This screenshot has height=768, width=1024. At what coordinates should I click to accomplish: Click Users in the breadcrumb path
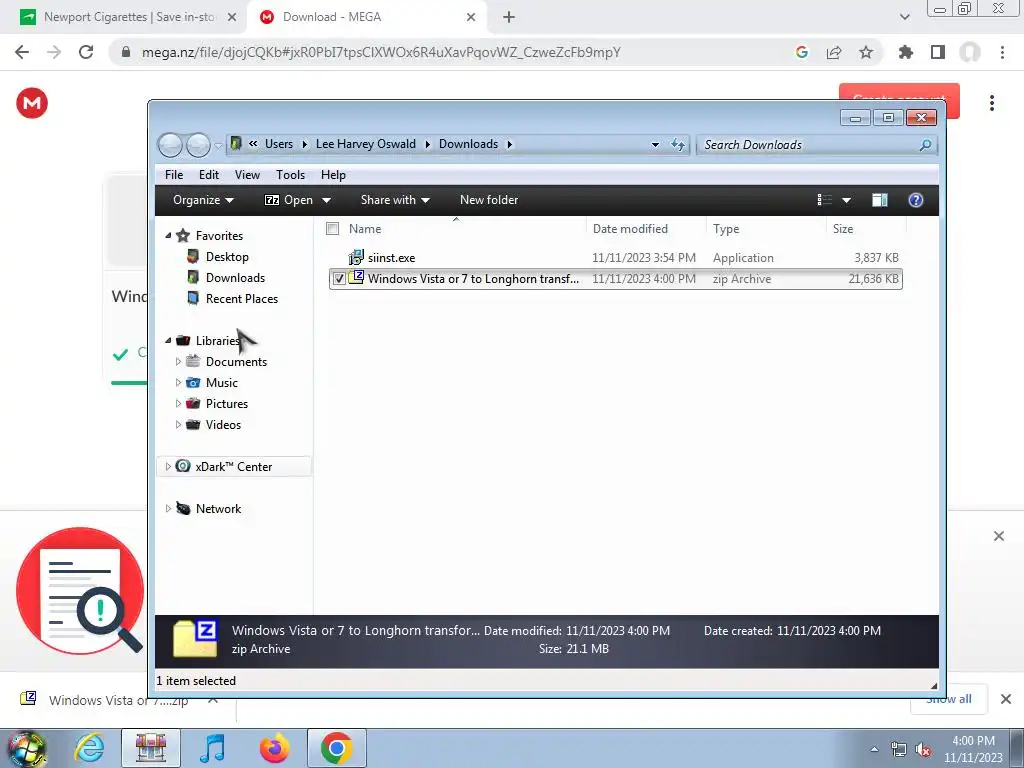click(279, 144)
